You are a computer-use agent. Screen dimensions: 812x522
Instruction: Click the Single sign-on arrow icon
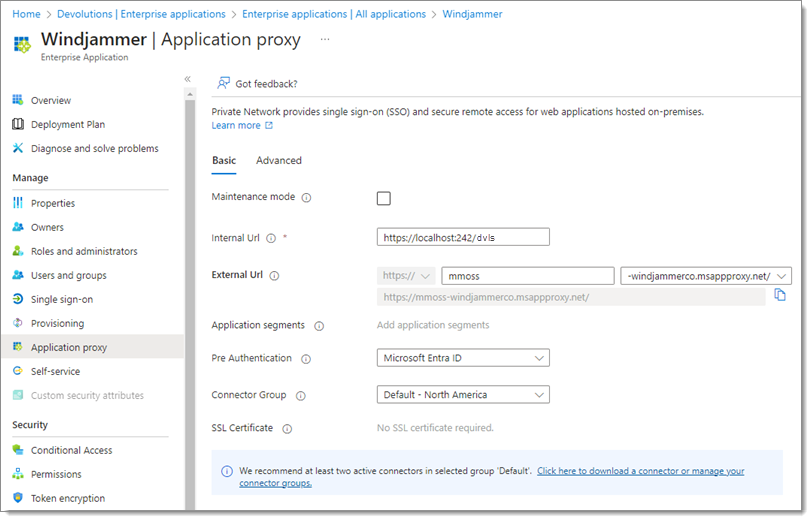pyautogui.click(x=18, y=299)
